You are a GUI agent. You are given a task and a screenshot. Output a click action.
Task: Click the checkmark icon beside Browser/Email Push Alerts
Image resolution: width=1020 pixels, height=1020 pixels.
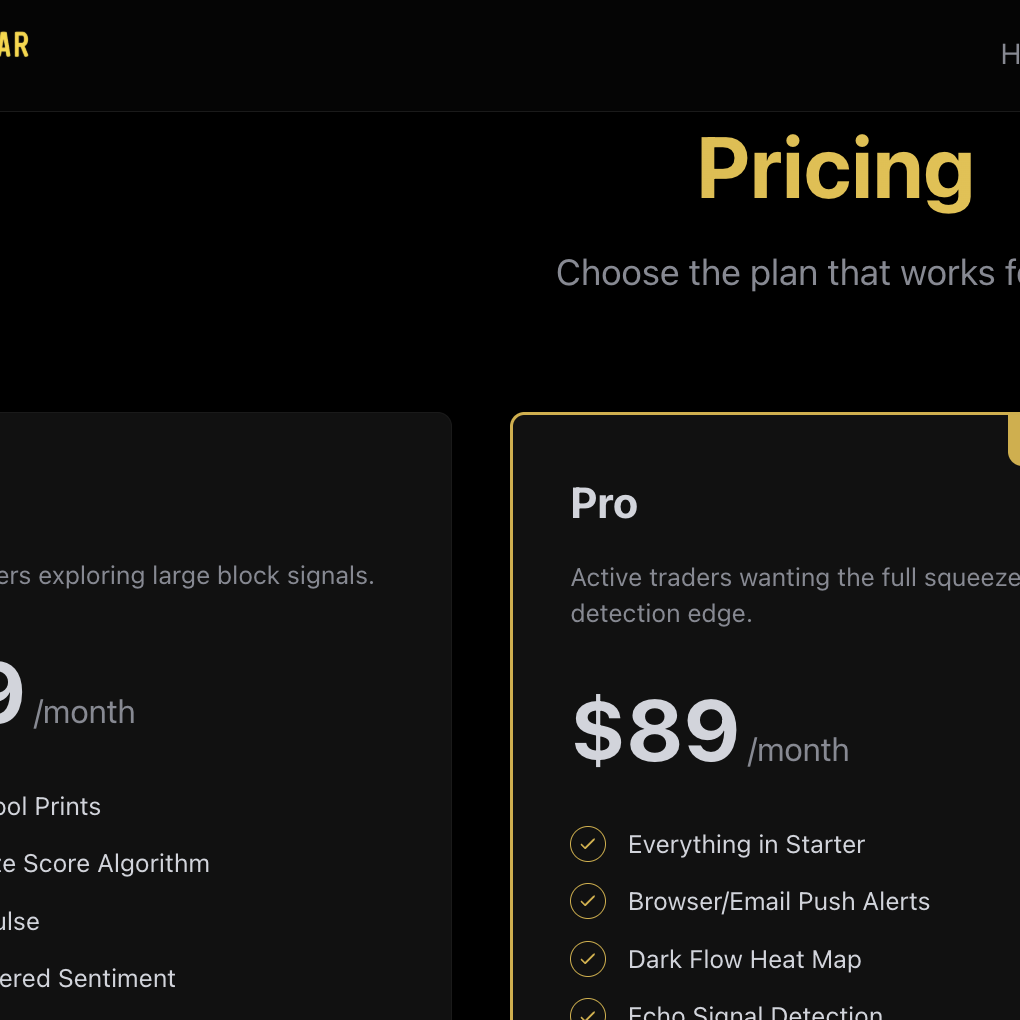(588, 901)
